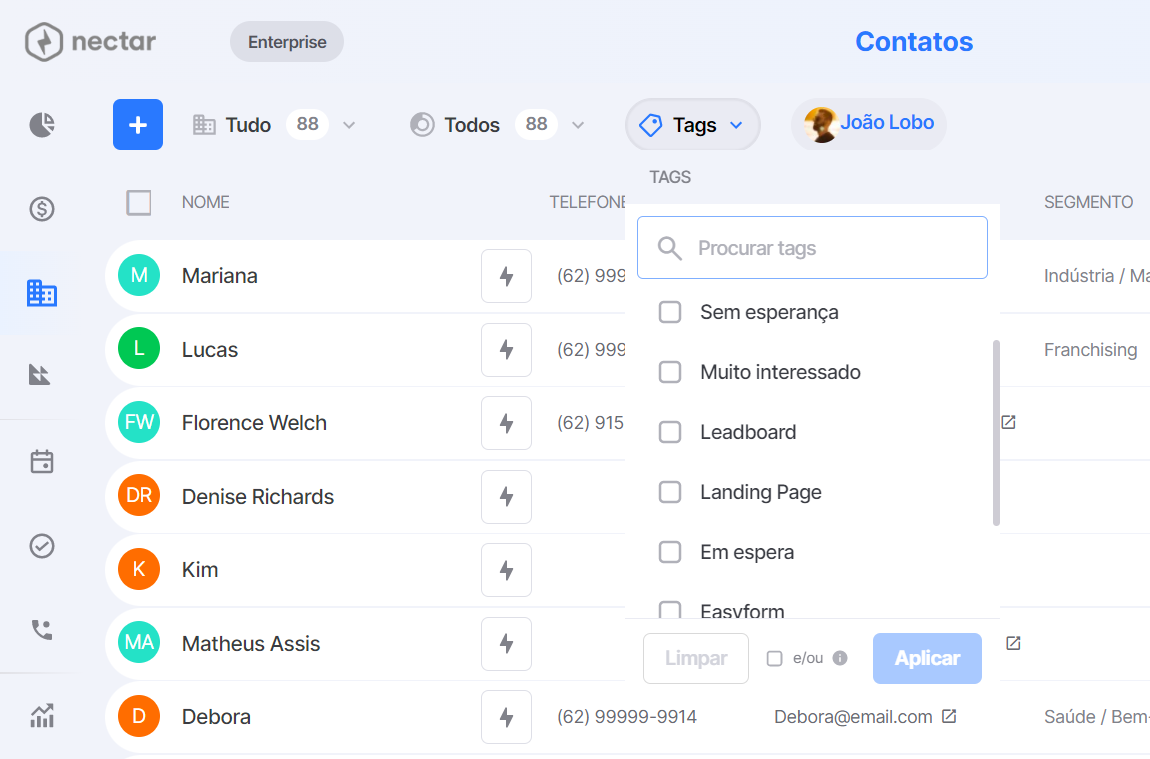Click the blue plus add contact button
This screenshot has width=1150, height=759.
pyautogui.click(x=138, y=125)
